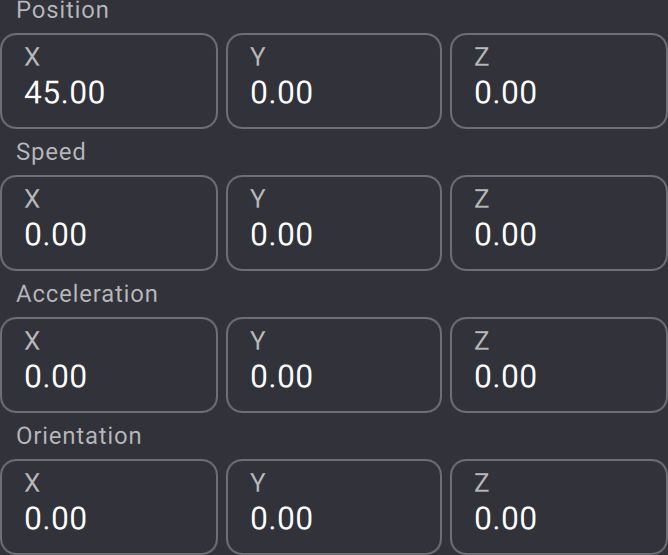Click the X axis label in Position
This screenshot has height=555, width=668.
pyautogui.click(x=32, y=57)
